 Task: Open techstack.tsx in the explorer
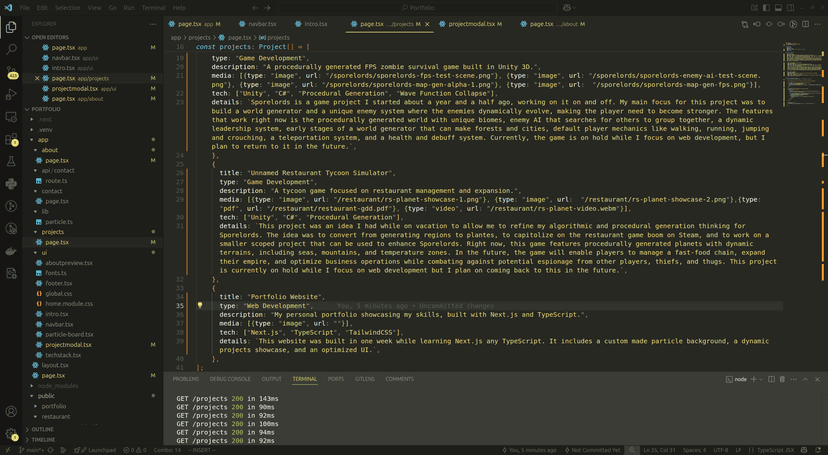click(x=63, y=355)
